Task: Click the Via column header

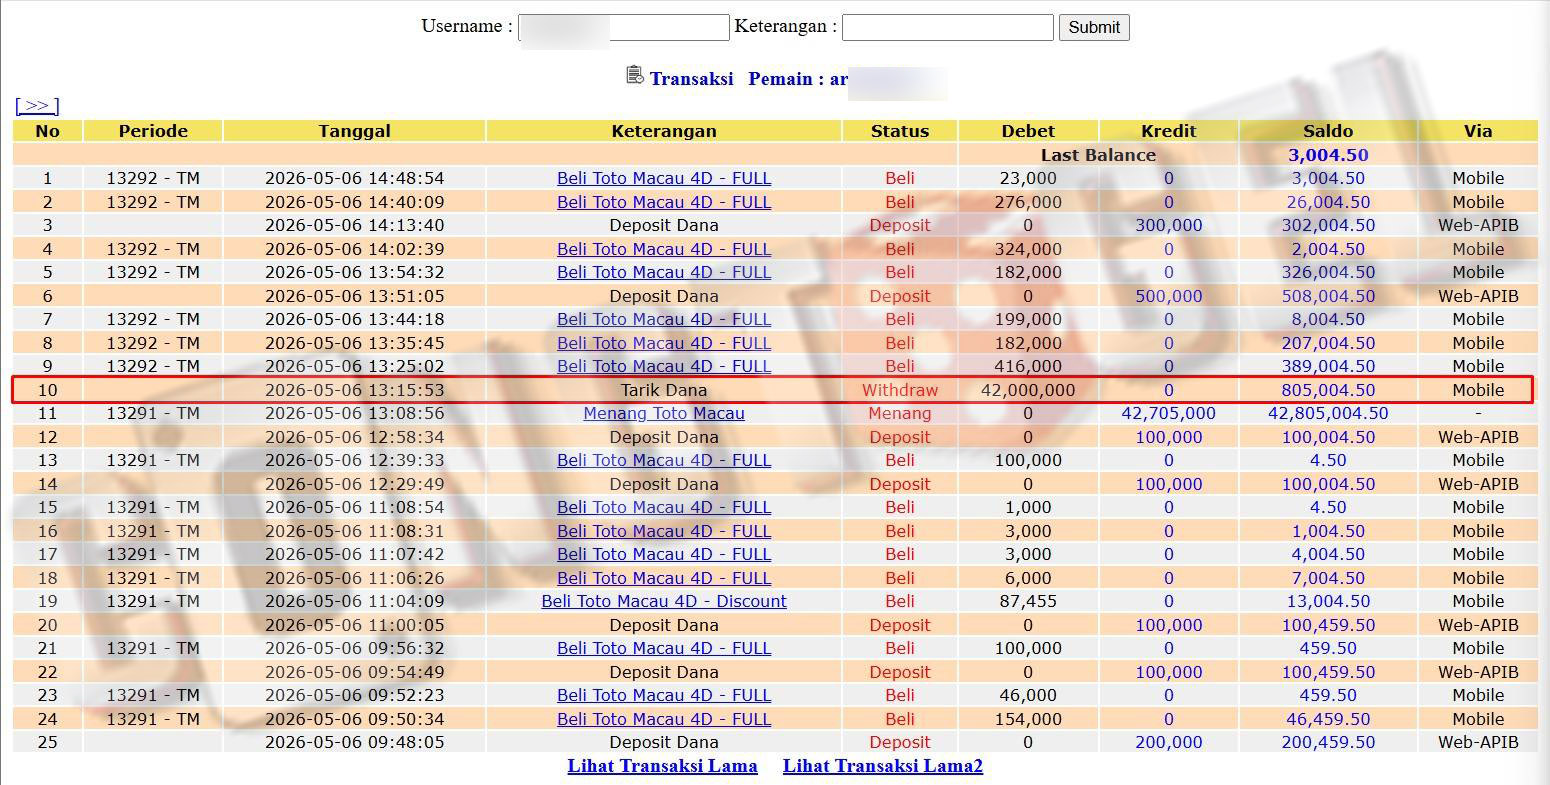Action: point(1478,131)
